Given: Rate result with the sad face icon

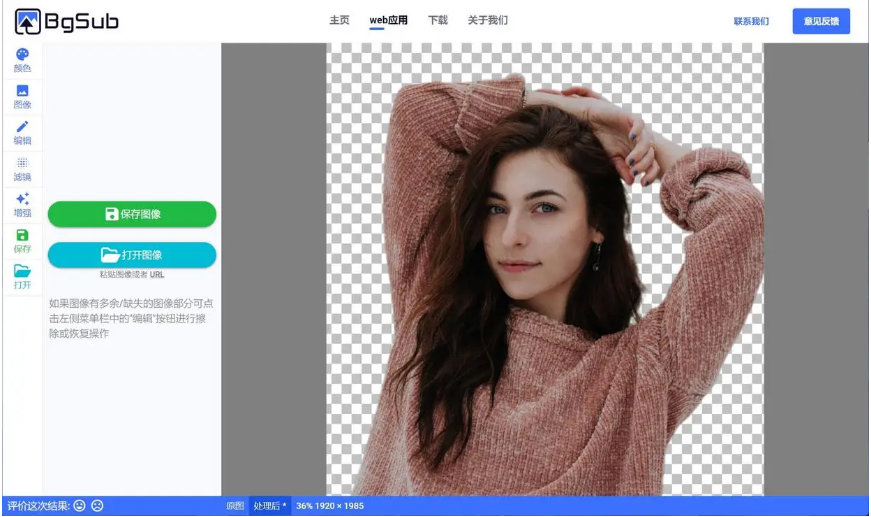Looking at the screenshot, I should point(97,506).
